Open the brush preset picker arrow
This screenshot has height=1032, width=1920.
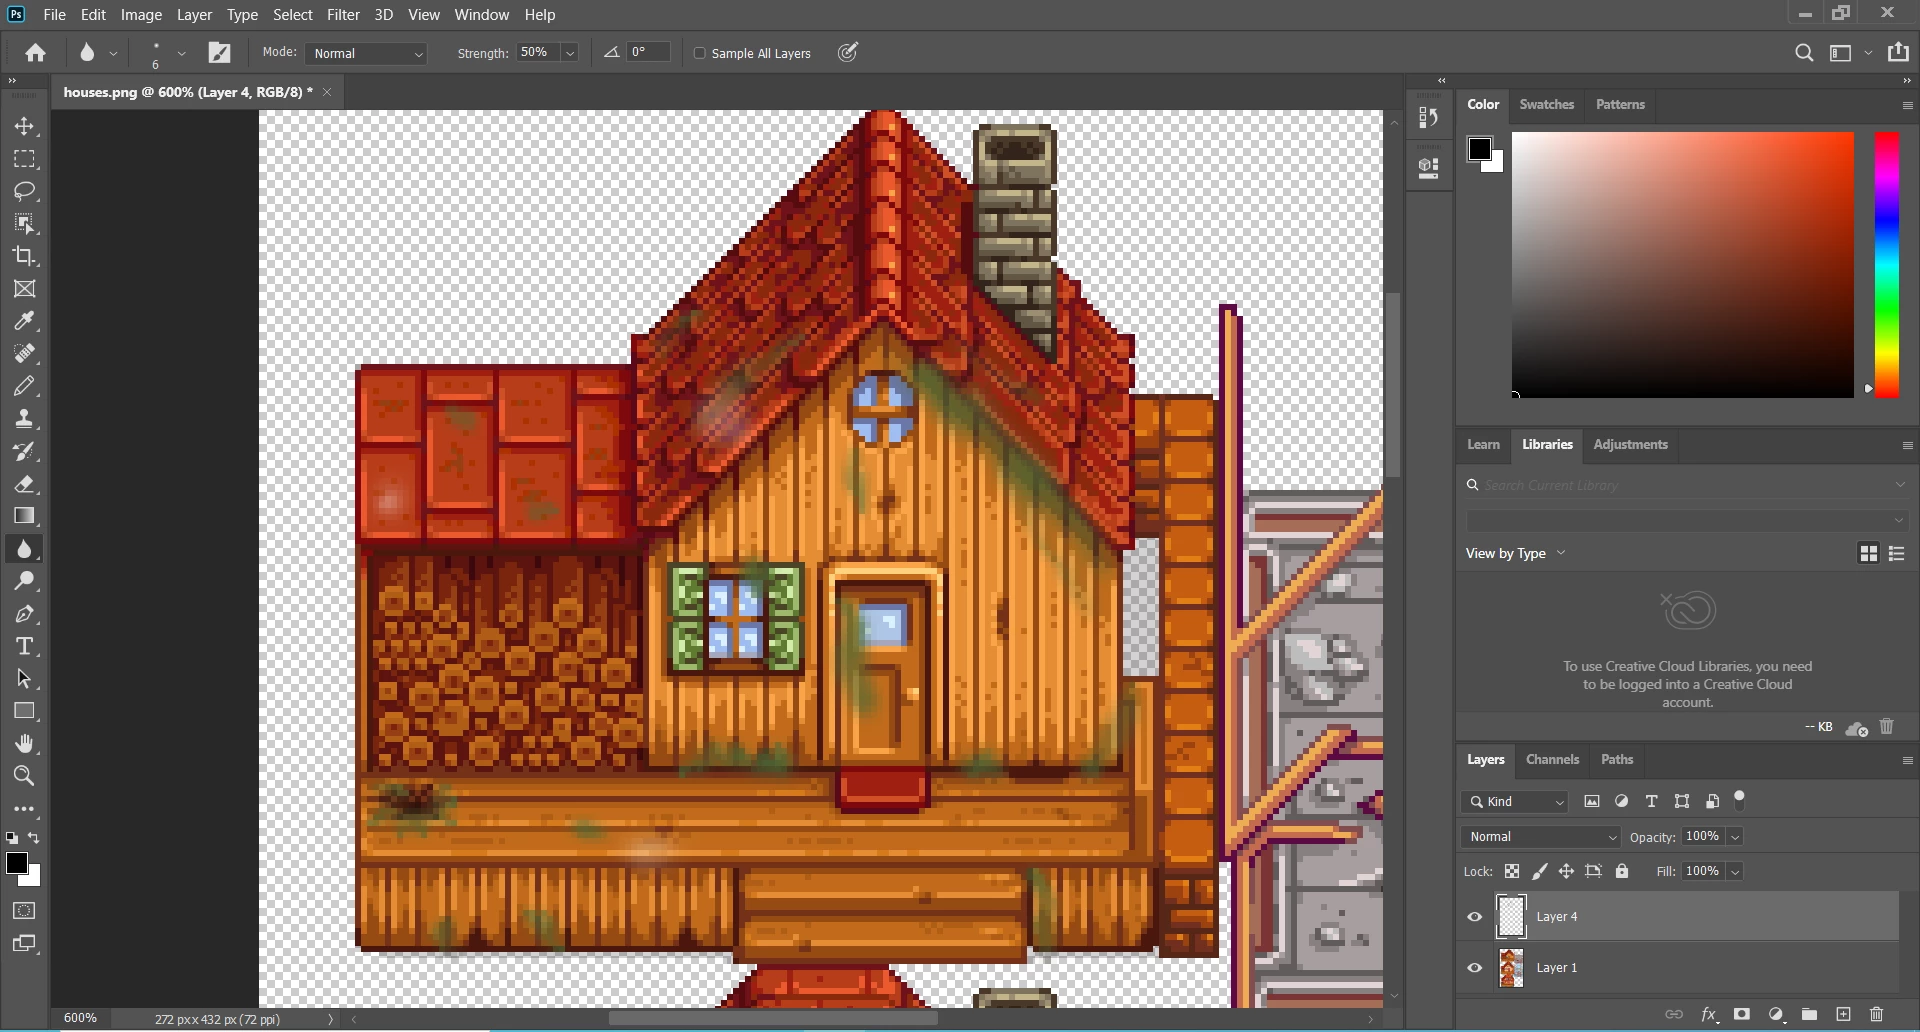181,53
